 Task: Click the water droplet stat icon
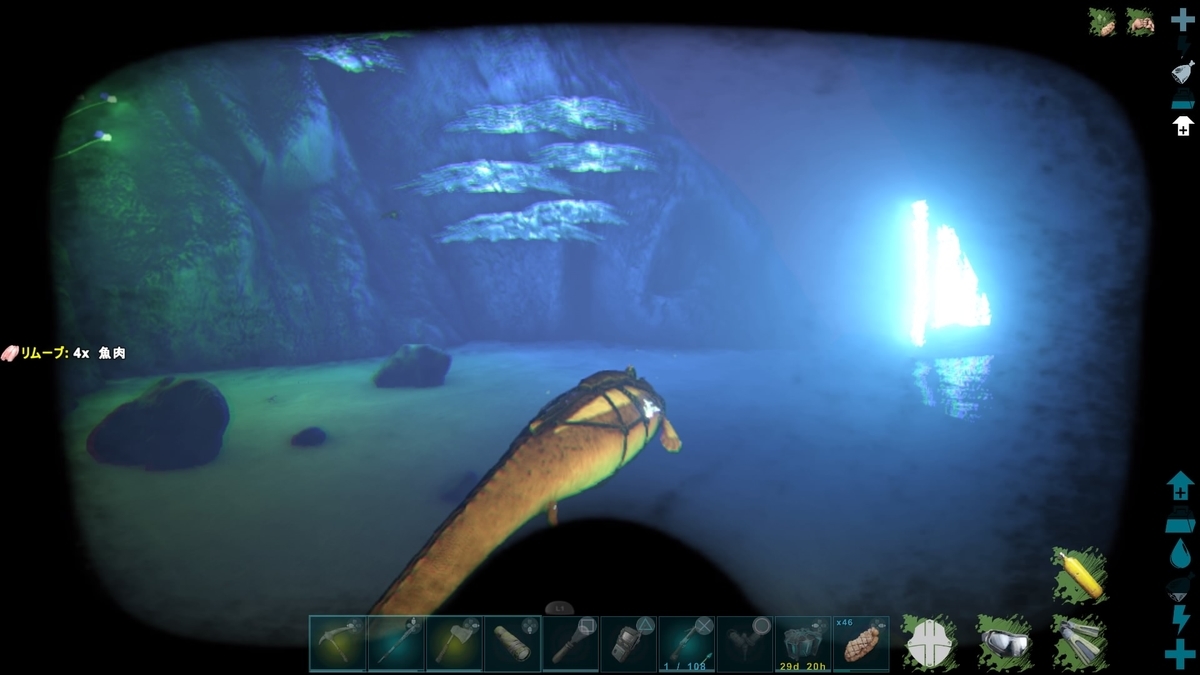click(x=1181, y=553)
